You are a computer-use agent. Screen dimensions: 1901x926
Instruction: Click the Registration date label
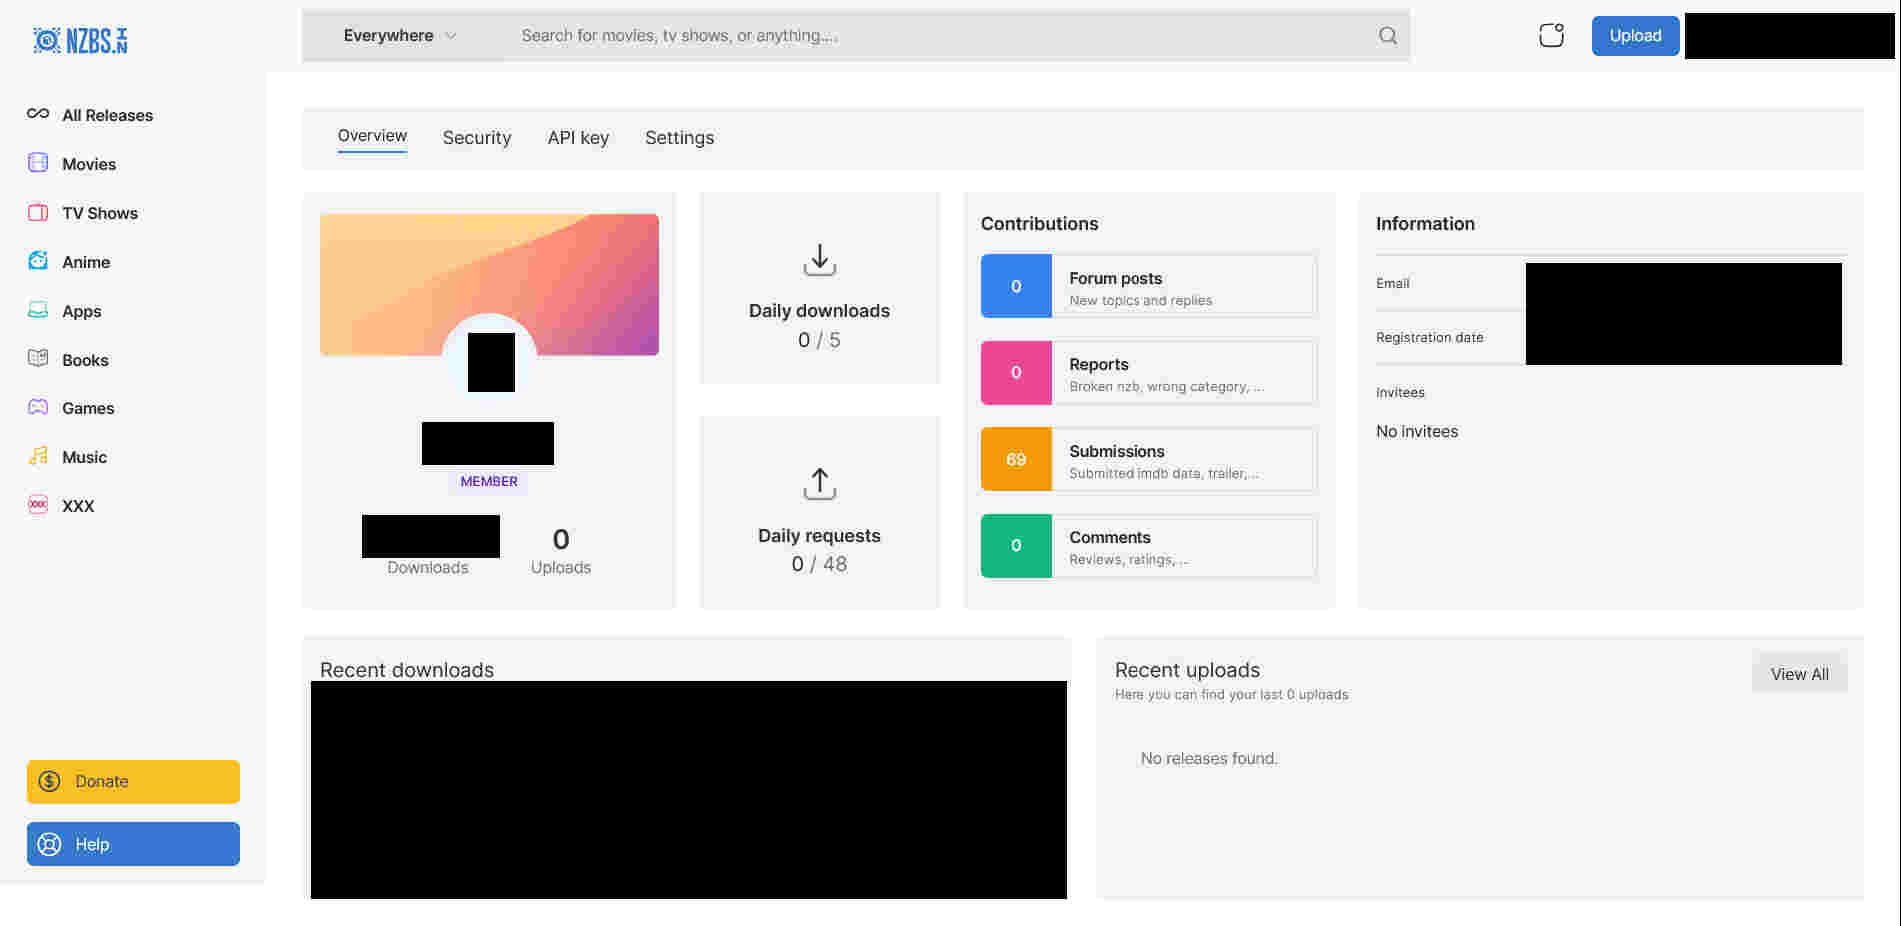pos(1430,337)
